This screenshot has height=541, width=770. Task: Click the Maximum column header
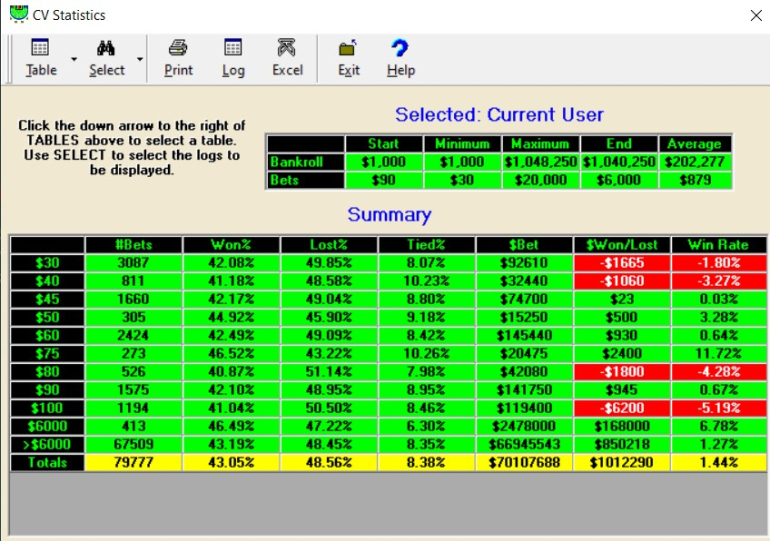[539, 144]
